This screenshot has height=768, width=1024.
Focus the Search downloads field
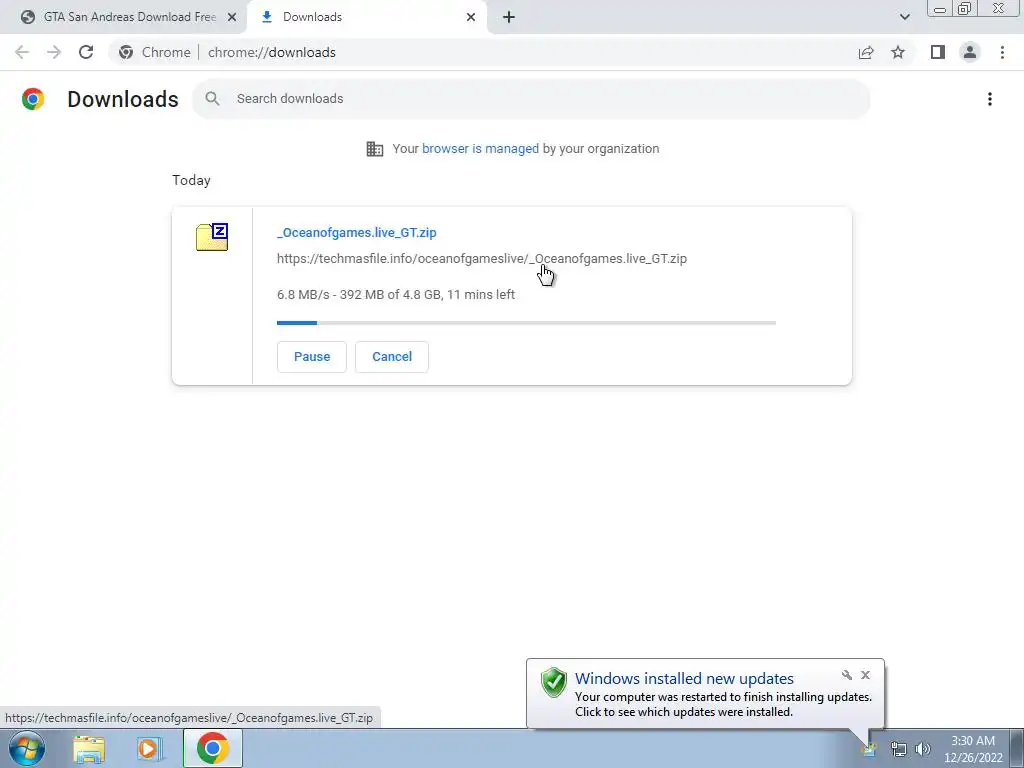coord(531,99)
